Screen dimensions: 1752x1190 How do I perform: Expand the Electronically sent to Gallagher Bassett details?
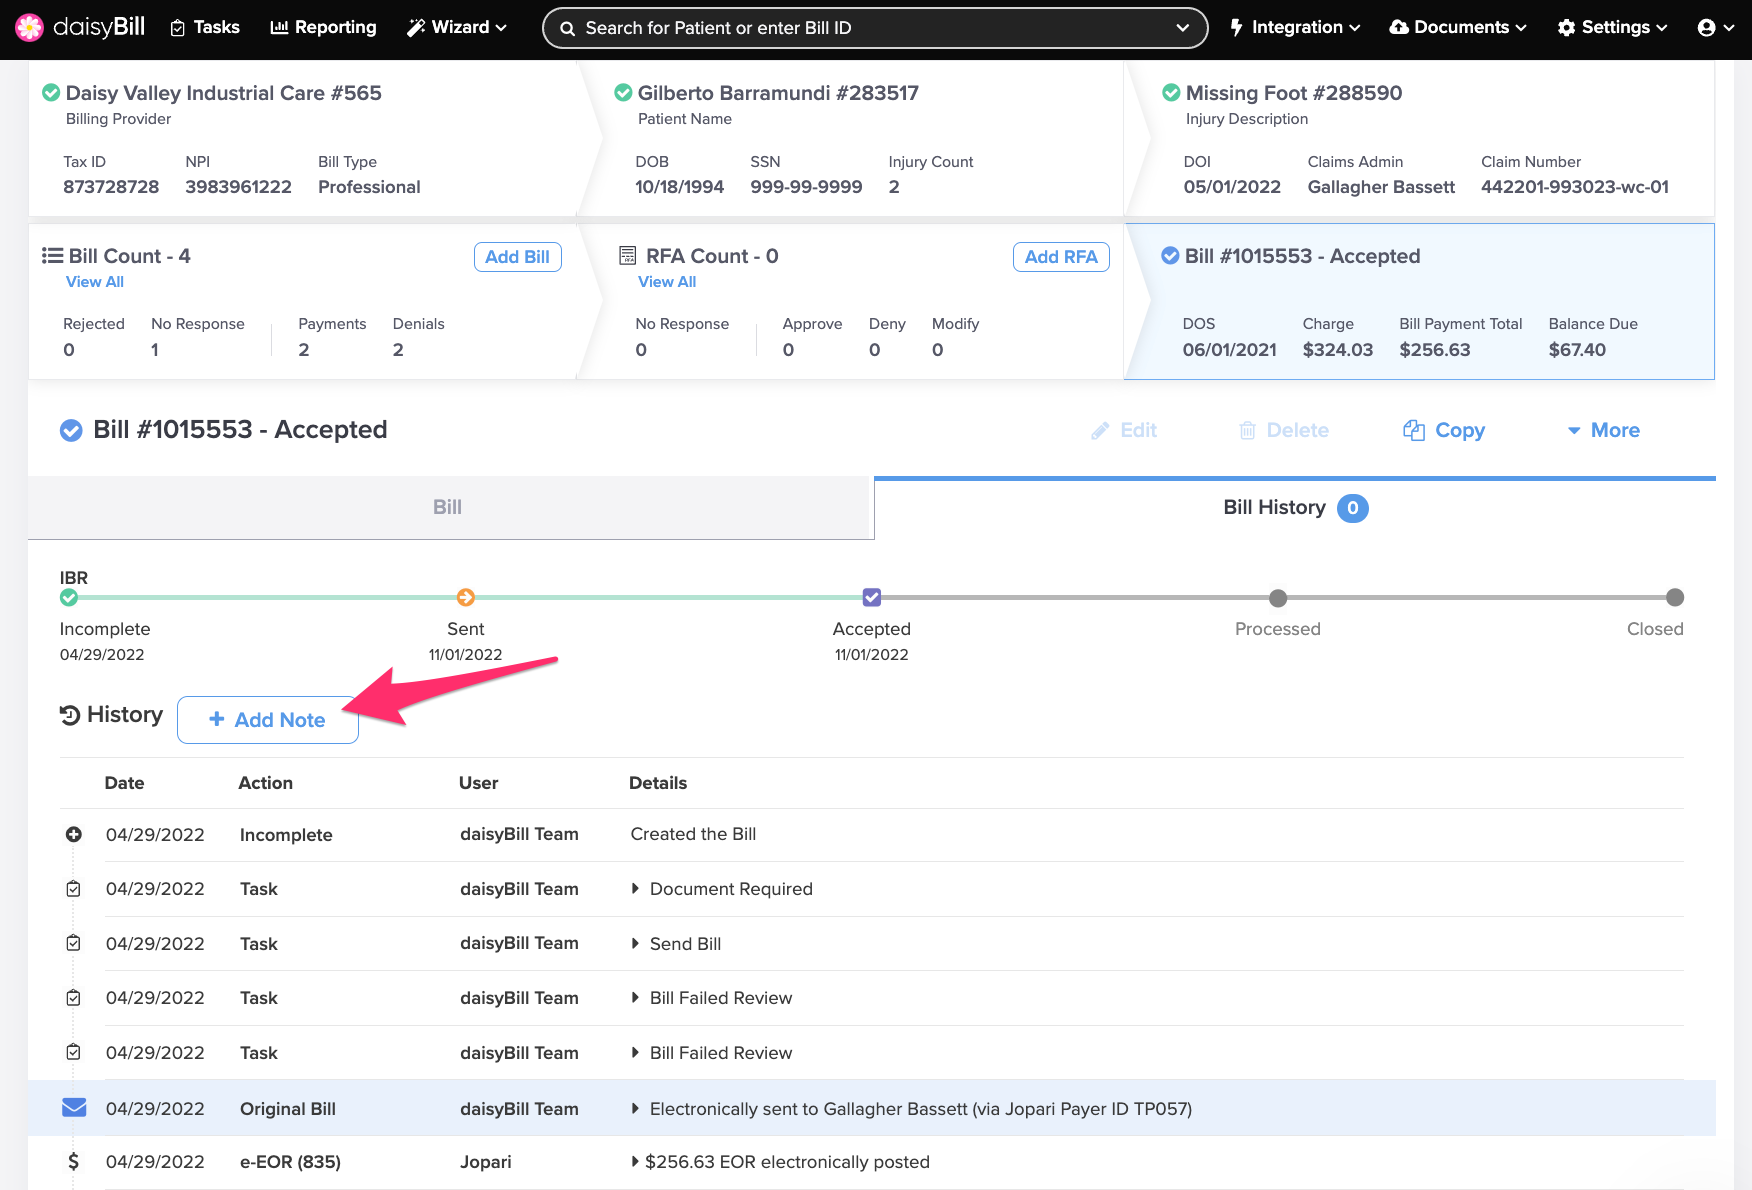pos(635,1109)
